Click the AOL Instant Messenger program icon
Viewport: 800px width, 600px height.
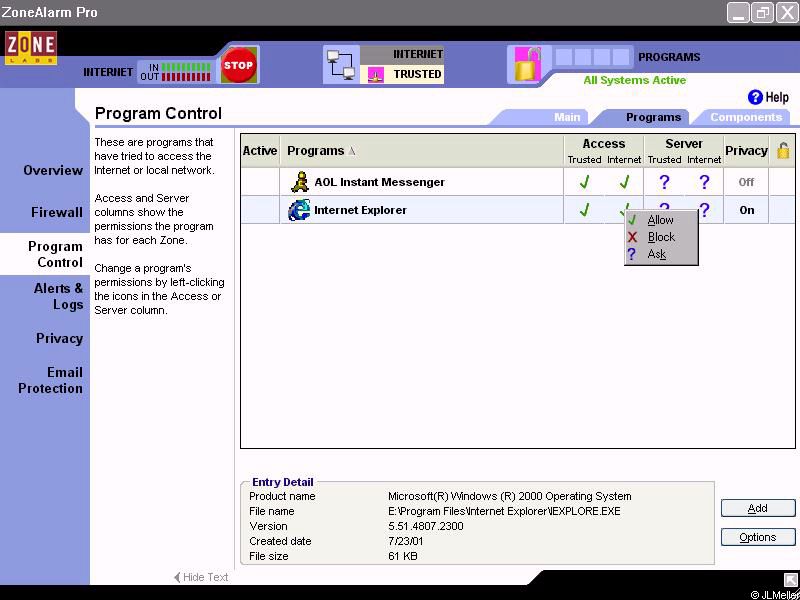pyautogui.click(x=299, y=182)
